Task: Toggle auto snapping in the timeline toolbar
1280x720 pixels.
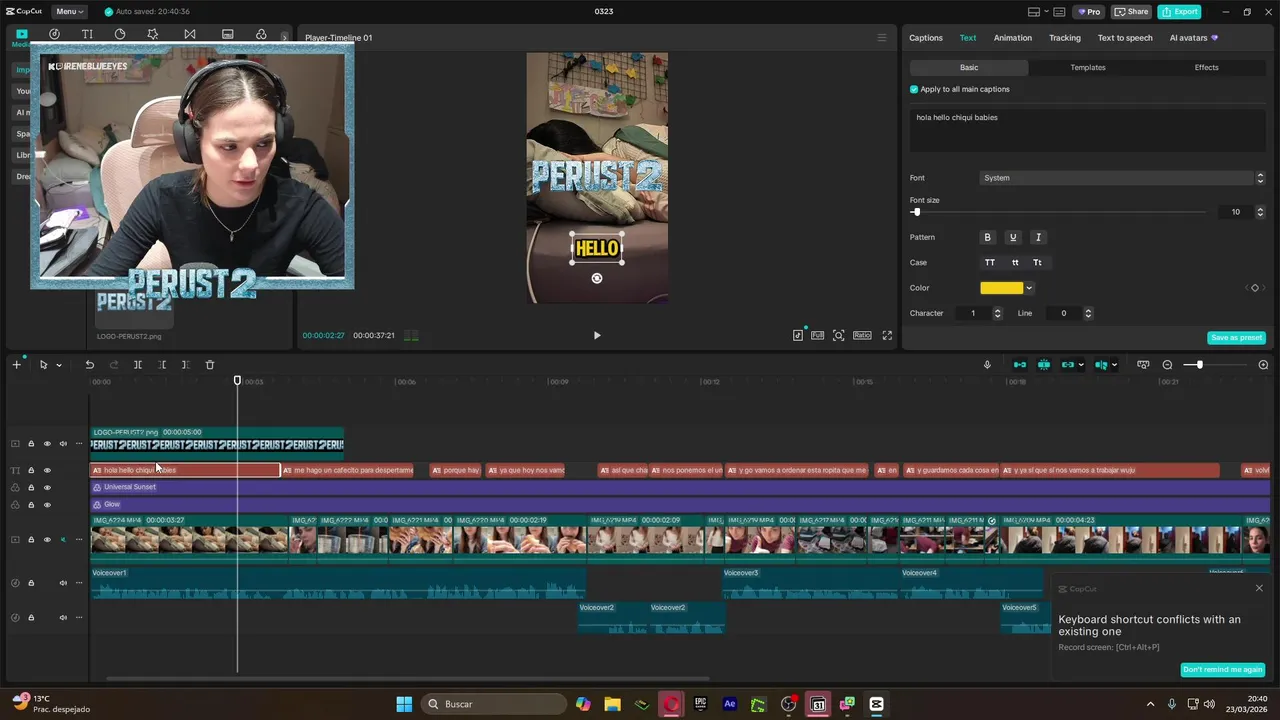Action: pos(1044,365)
